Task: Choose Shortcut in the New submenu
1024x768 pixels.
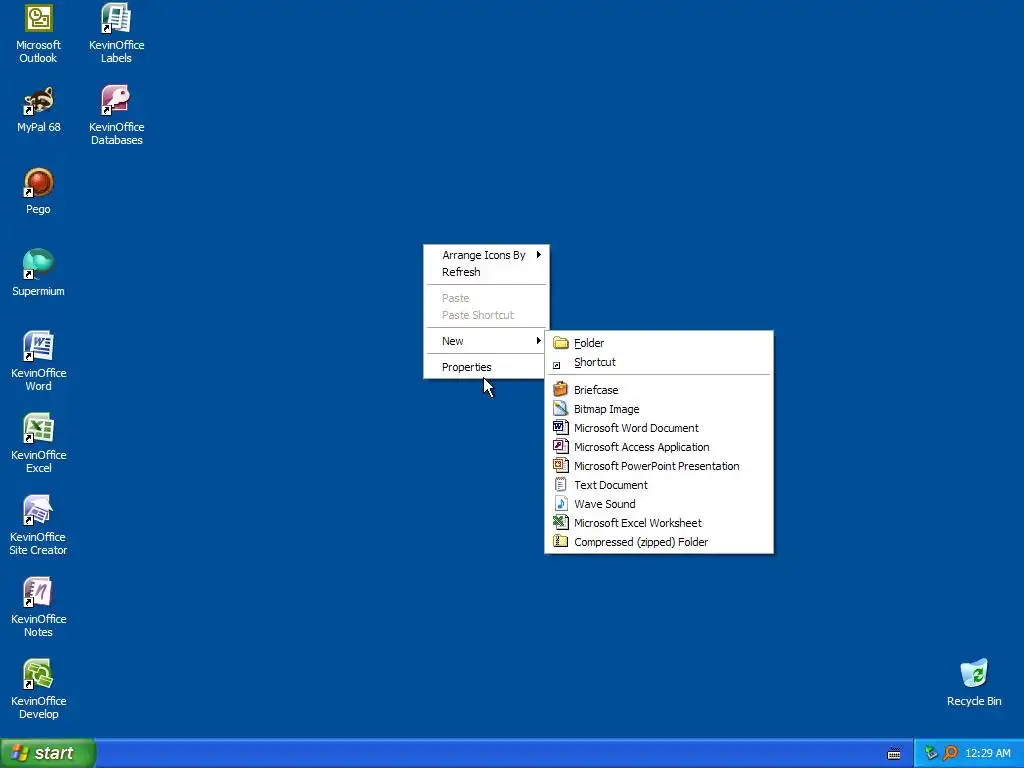Action: 659,362
